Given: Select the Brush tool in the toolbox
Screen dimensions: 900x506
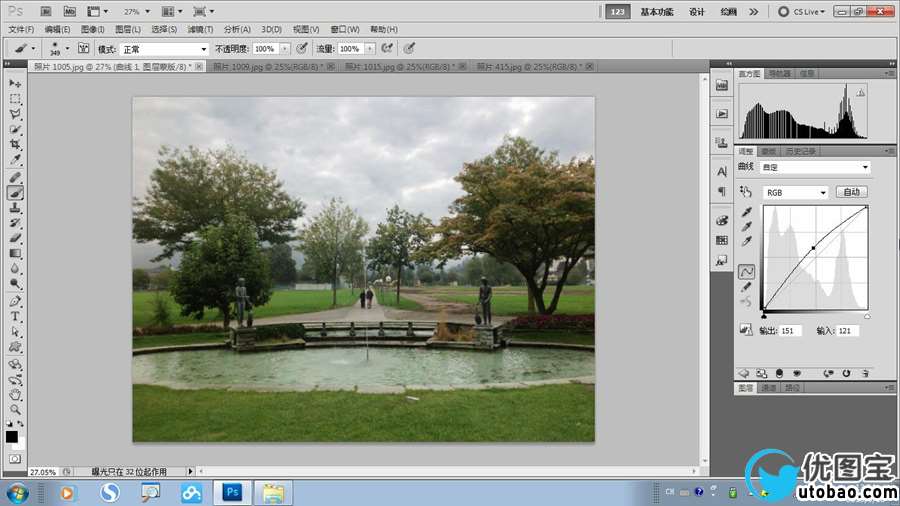Looking at the screenshot, I should click(15, 193).
